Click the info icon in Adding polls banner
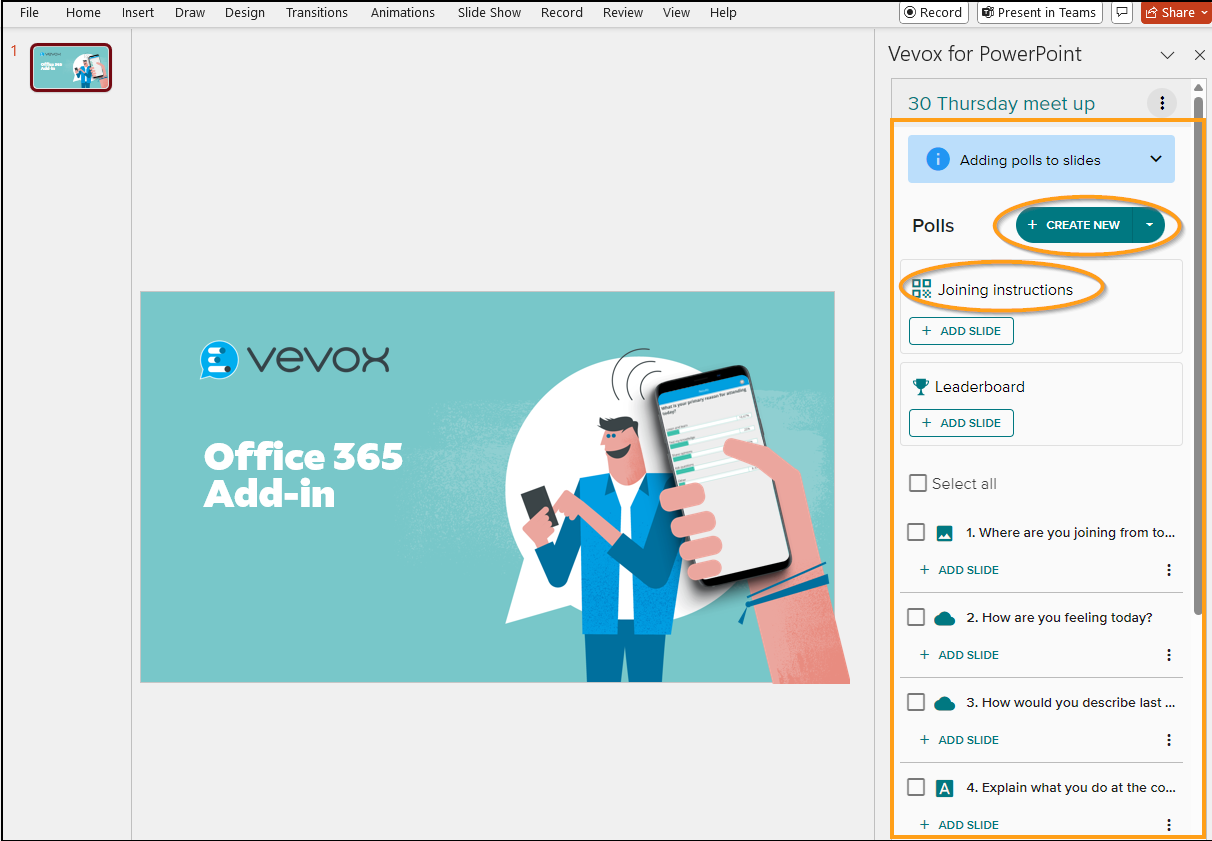Screen dimensions: 1212x841 point(937,158)
